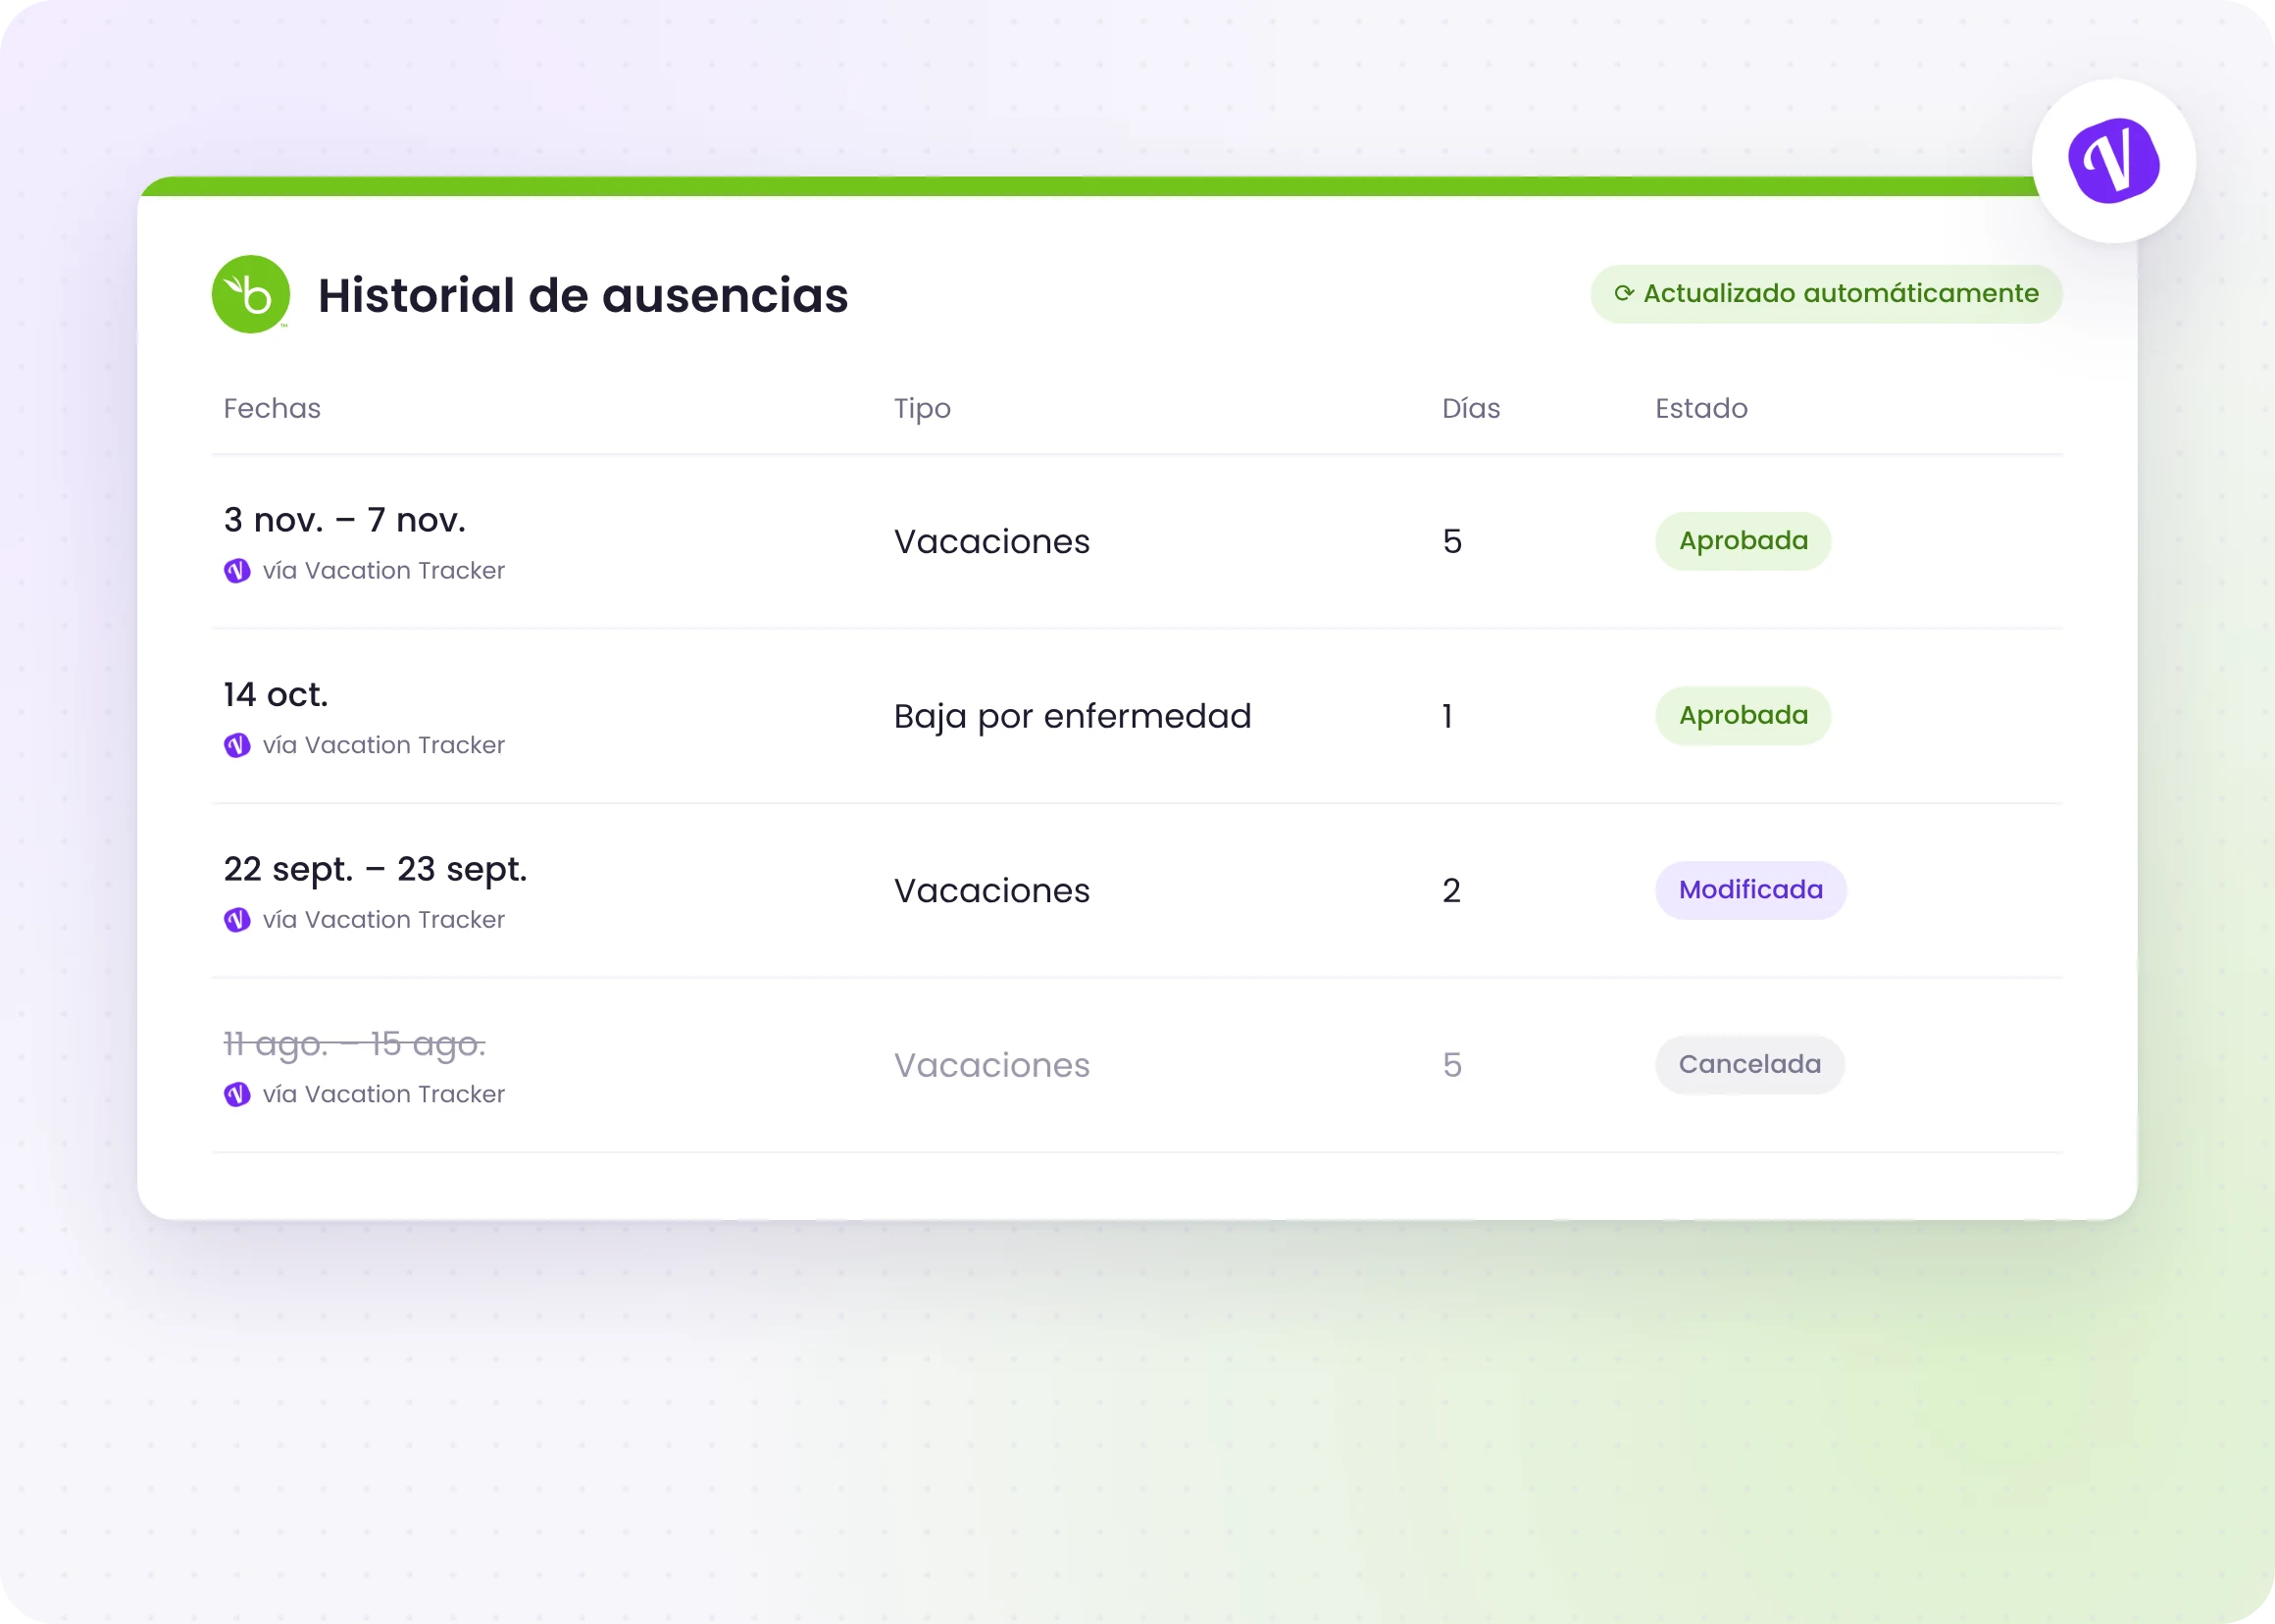Click the date 14 oct.
The width and height of the screenshot is (2275, 1624).
pos(276,695)
